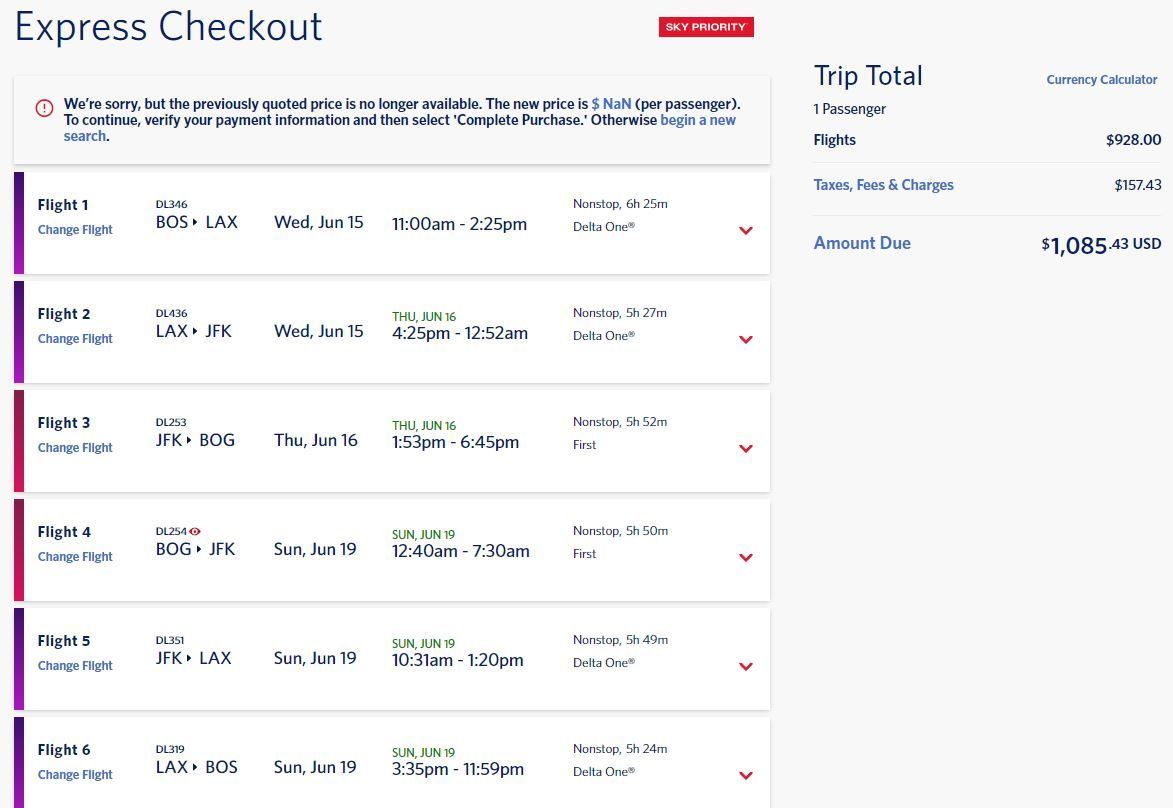Viewport: 1173px width, 808px height.
Task: Expand Flight 4 BOG to JFK details
Action: tap(746, 557)
